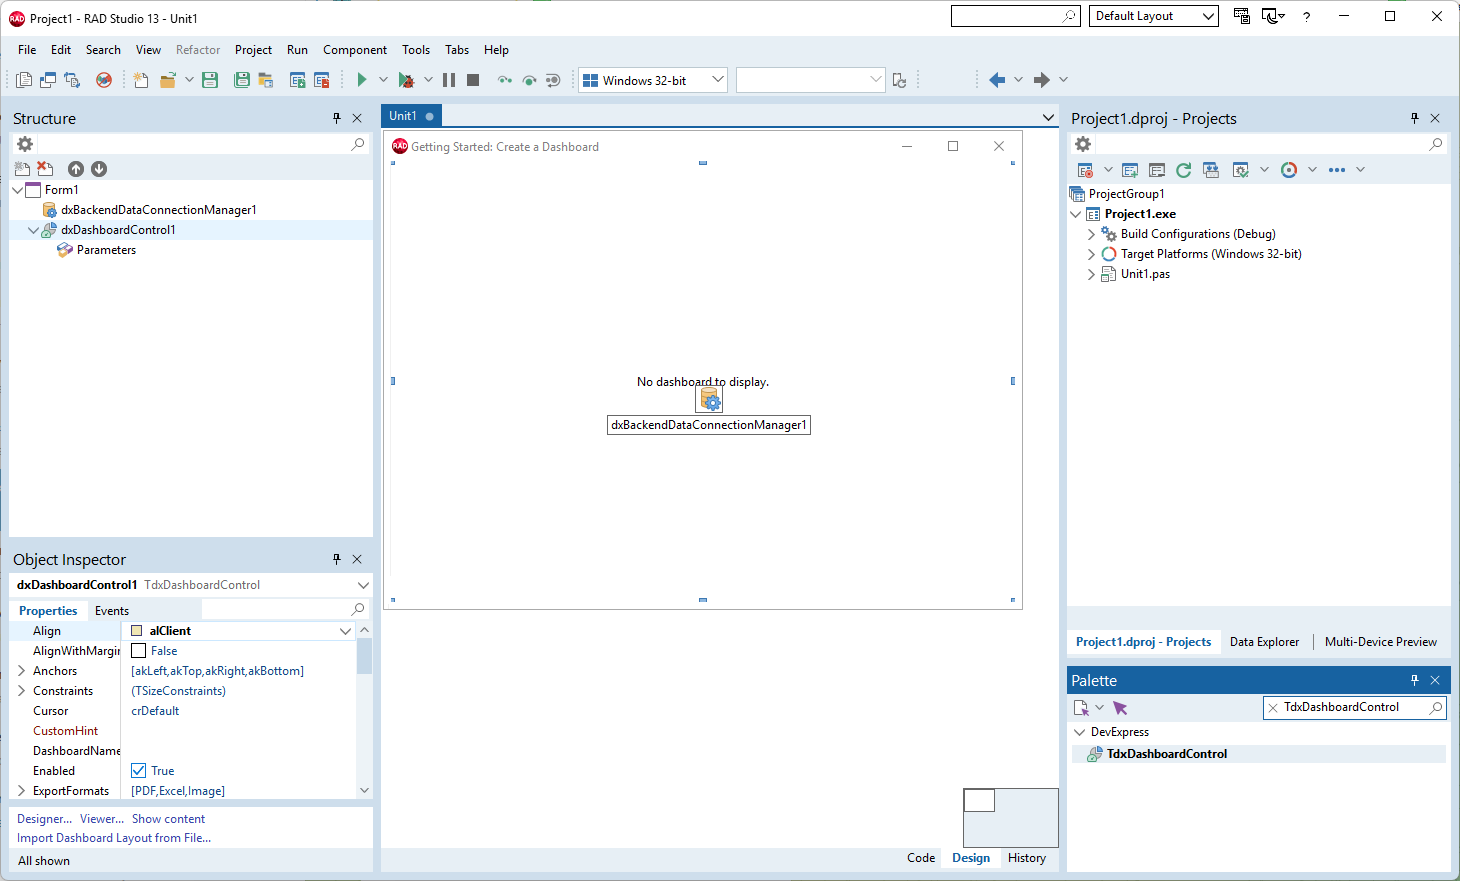Stop the running program via the Stop icon
The width and height of the screenshot is (1460, 881).
[x=473, y=79]
